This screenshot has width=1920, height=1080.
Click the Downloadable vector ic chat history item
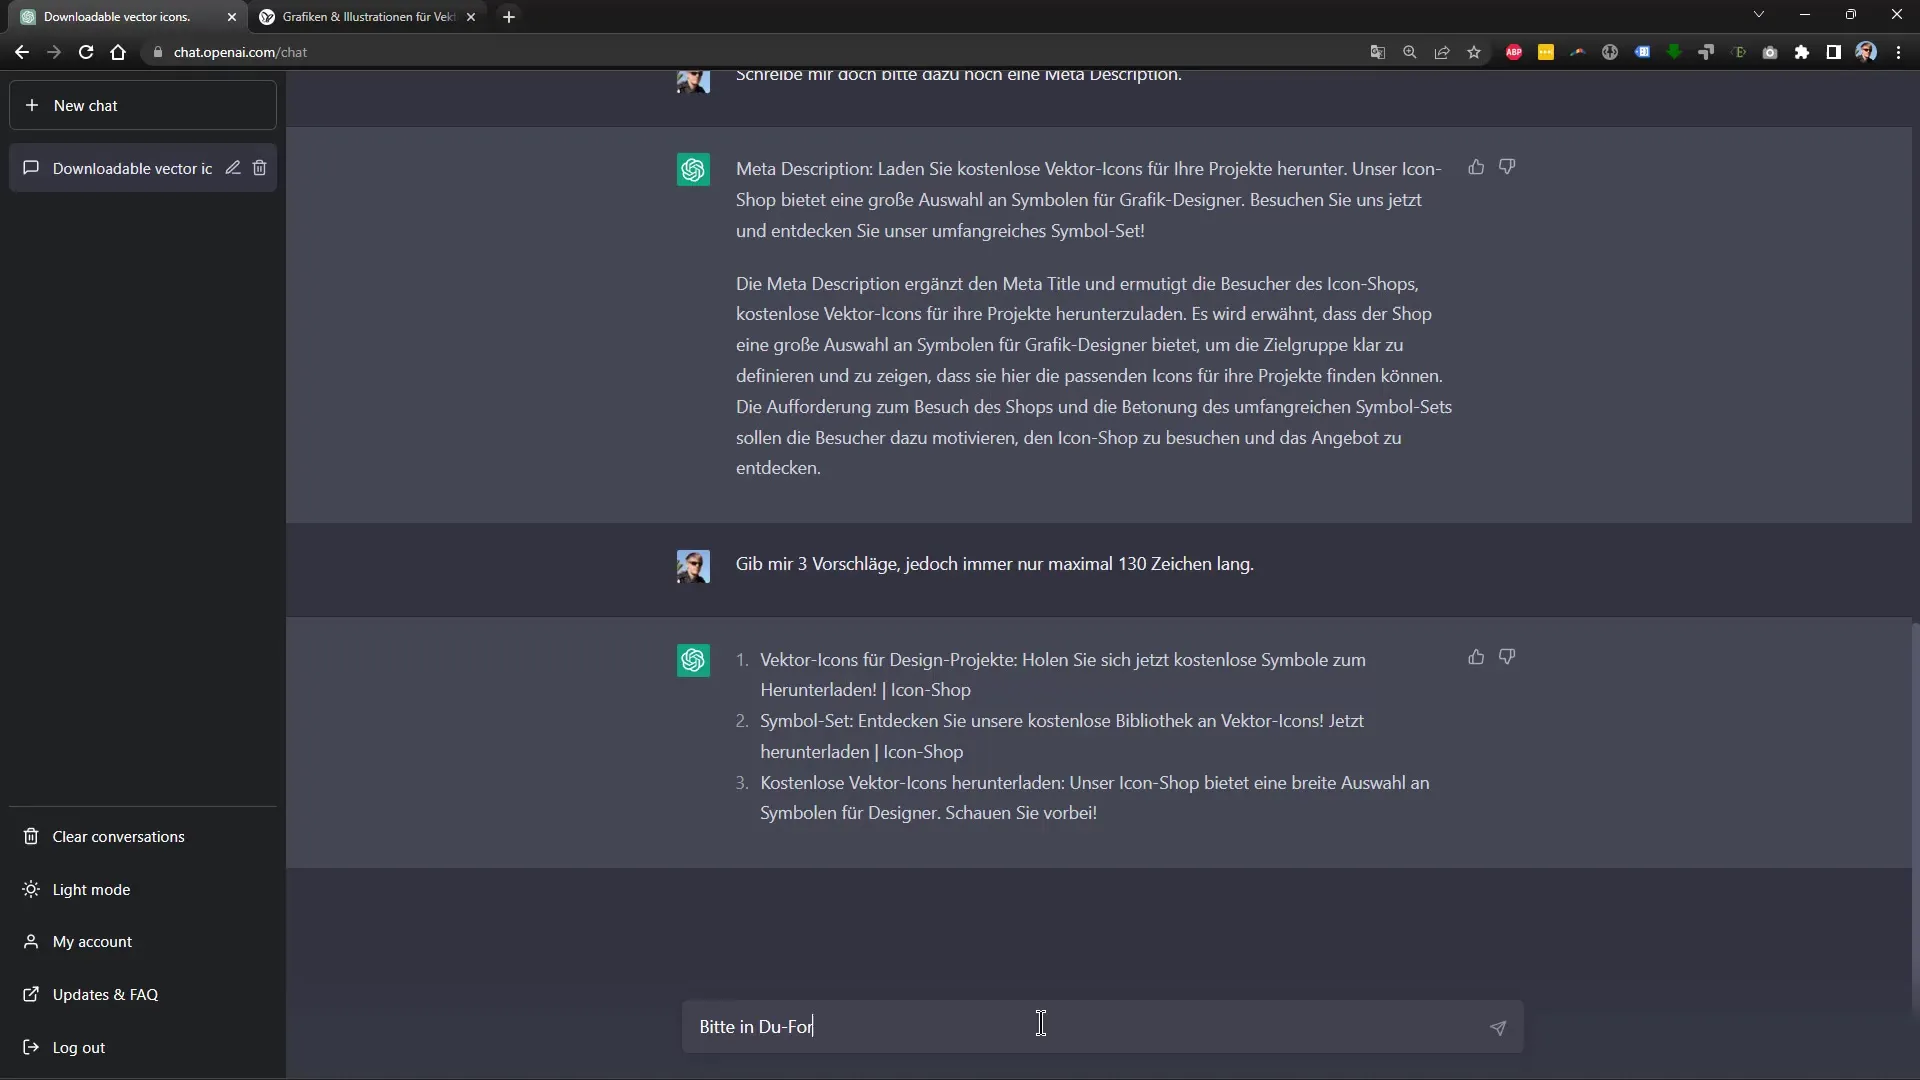tap(133, 167)
